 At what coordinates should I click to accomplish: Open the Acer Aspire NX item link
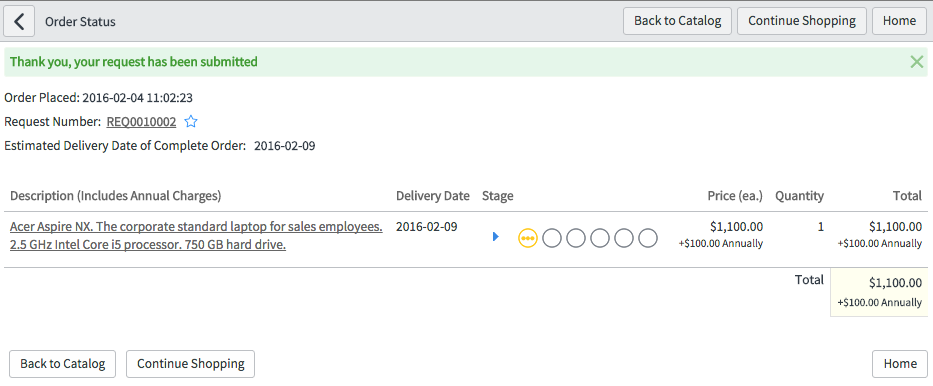pyautogui.click(x=196, y=236)
